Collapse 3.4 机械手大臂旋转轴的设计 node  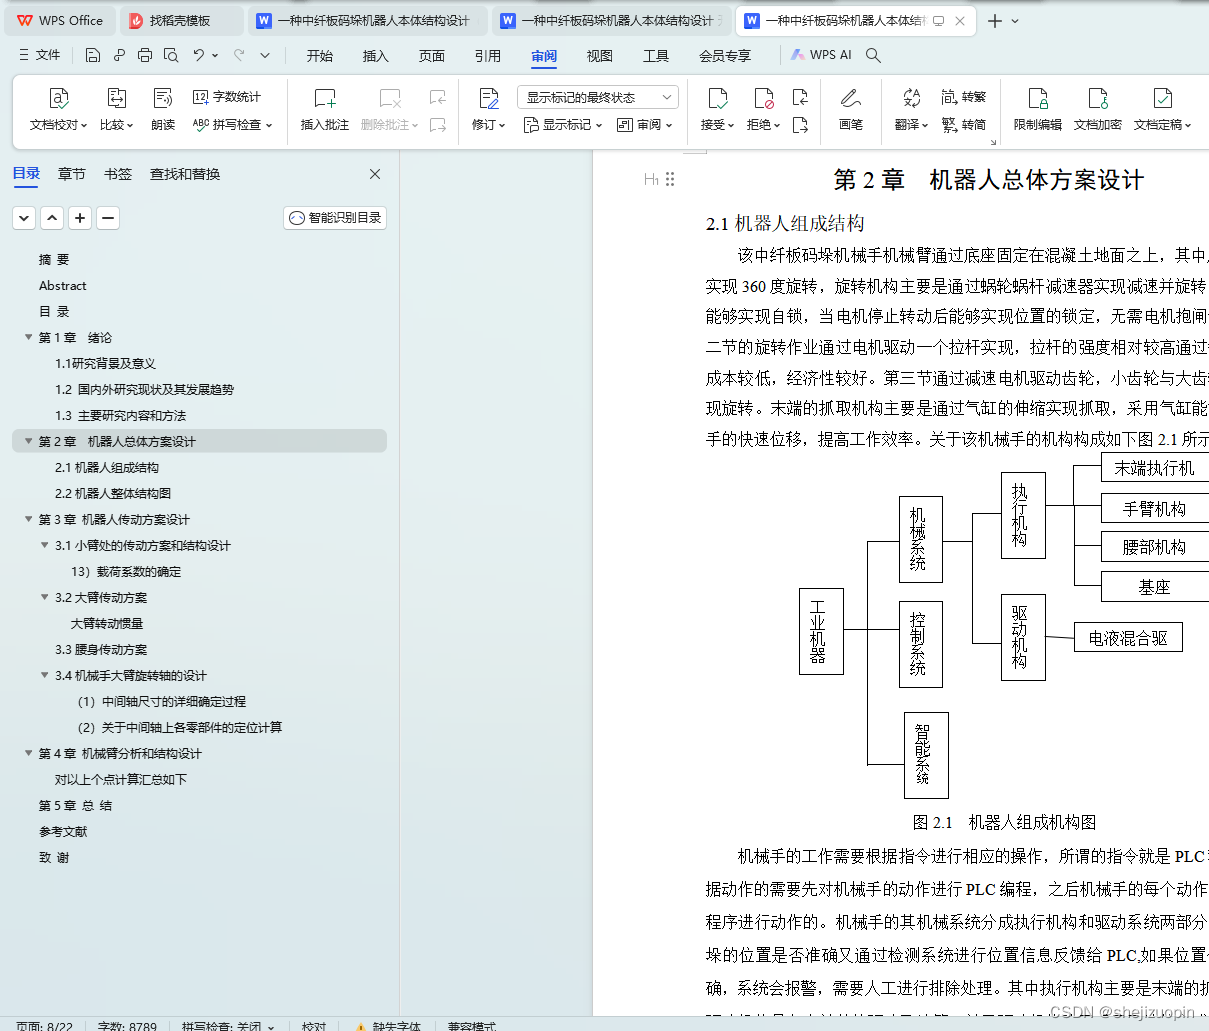point(45,675)
